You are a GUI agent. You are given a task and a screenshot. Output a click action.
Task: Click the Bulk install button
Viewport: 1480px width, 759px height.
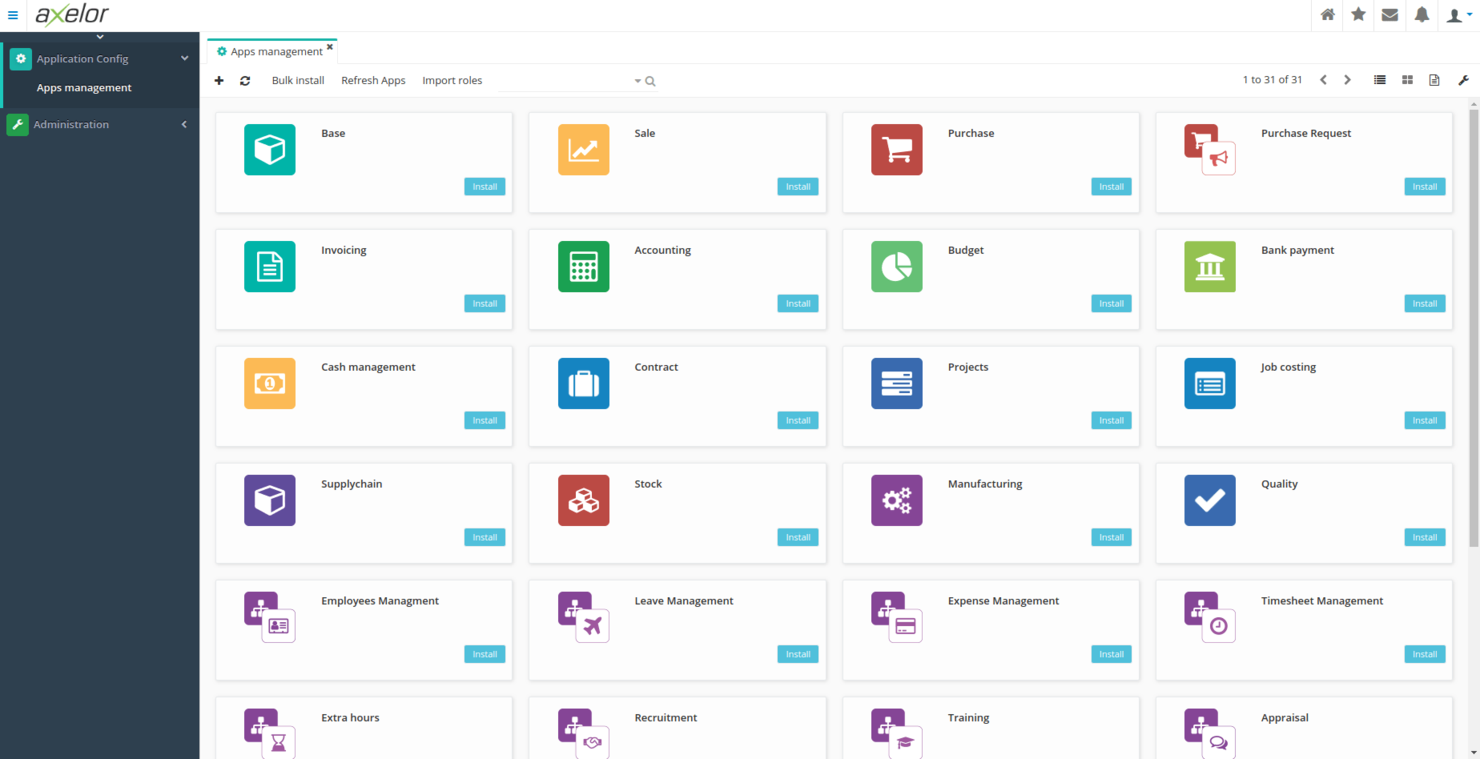pos(297,80)
